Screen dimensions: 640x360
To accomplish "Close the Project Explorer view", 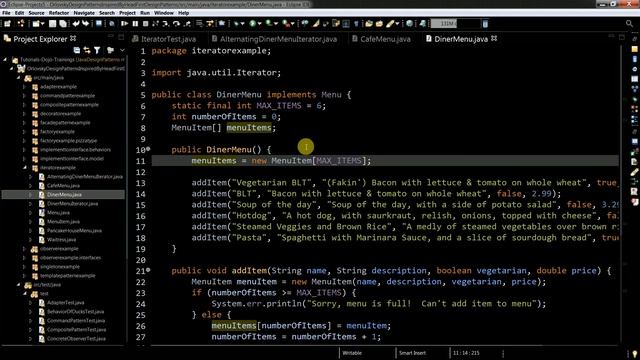I will 73,38.
